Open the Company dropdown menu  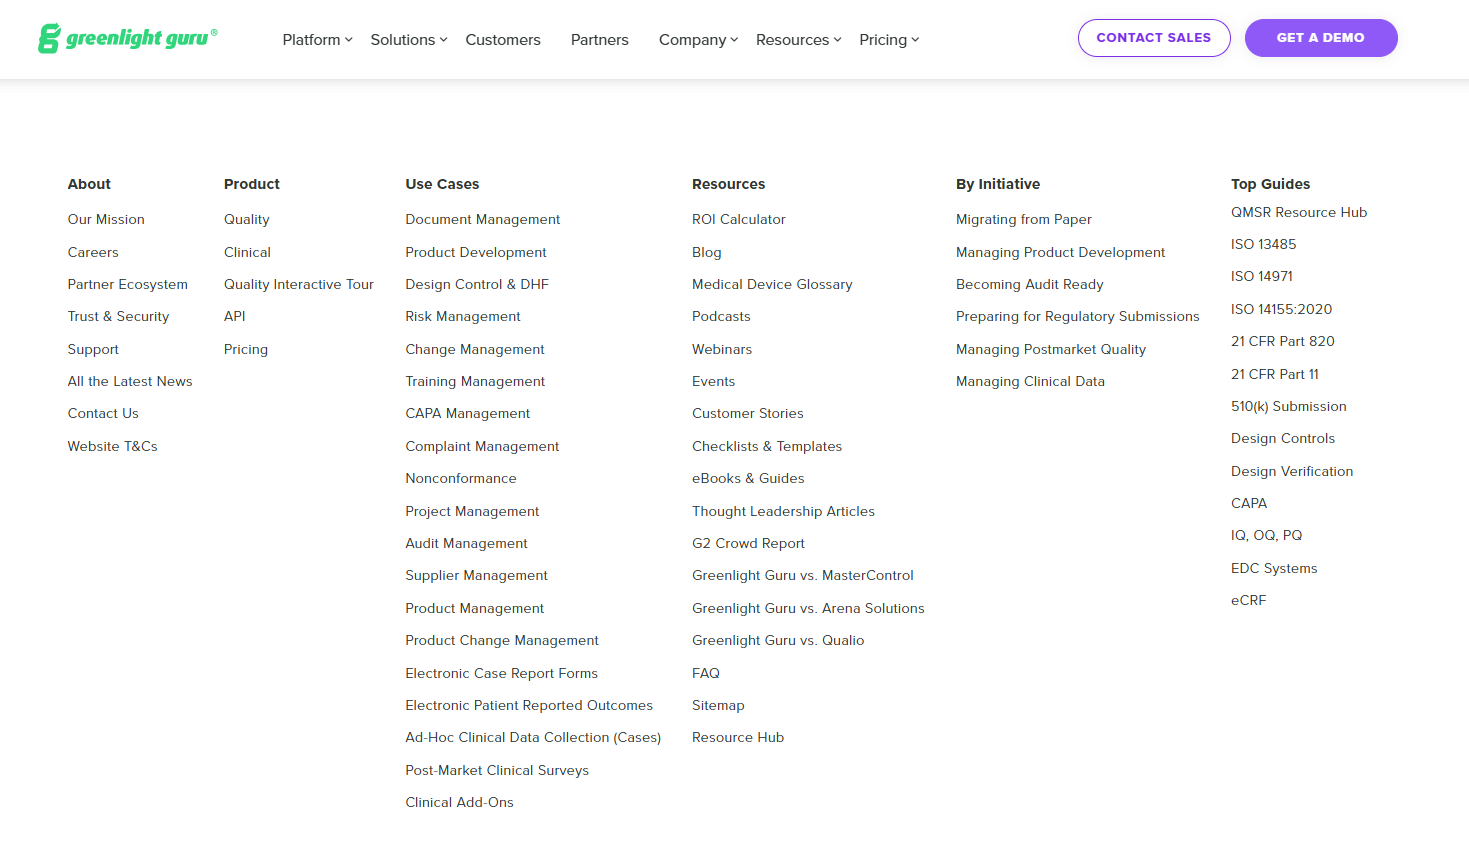tap(698, 40)
